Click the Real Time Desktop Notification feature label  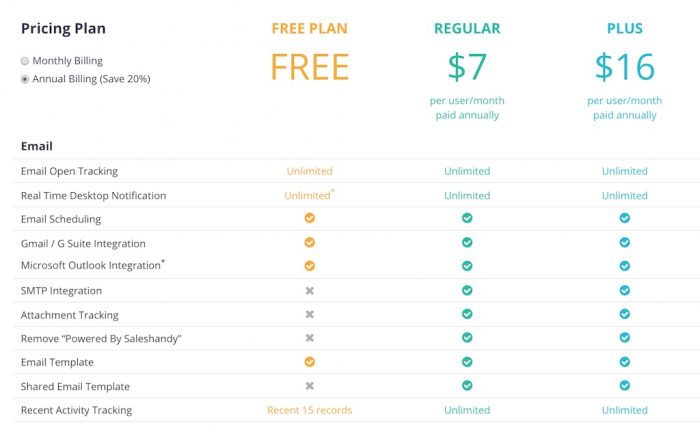pyautogui.click(x=93, y=195)
